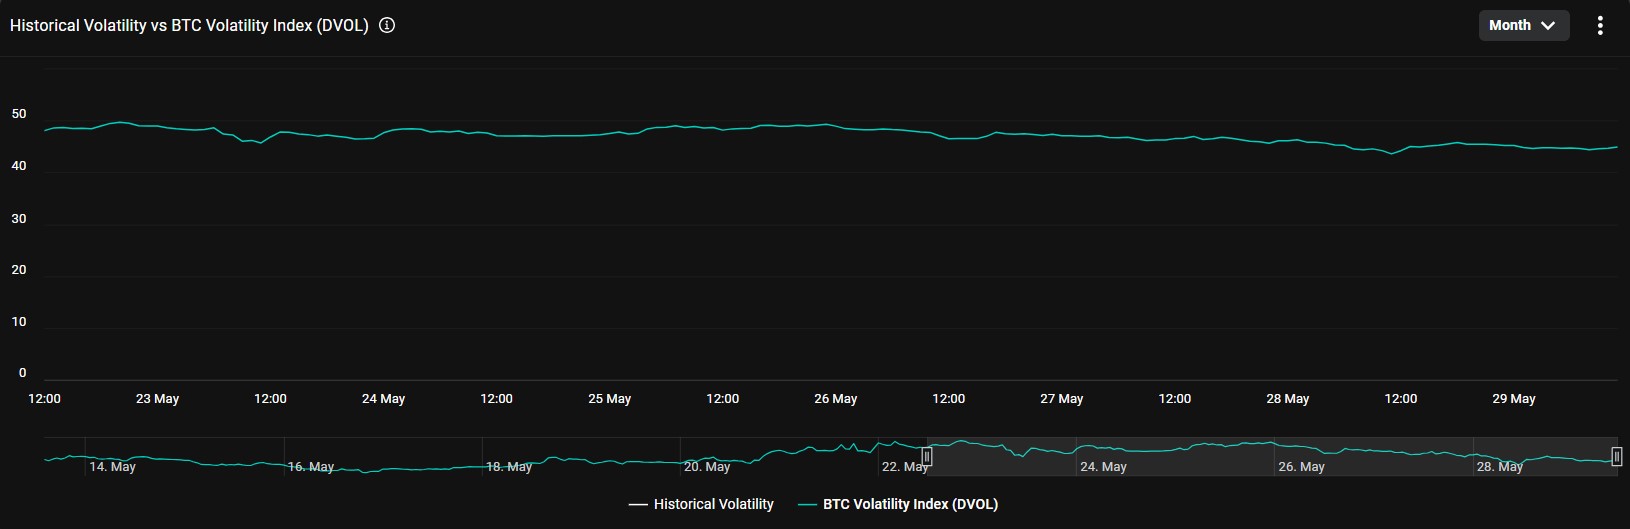The image size is (1630, 529).
Task: Click the 27 May x-axis label
Action: coord(1061,399)
